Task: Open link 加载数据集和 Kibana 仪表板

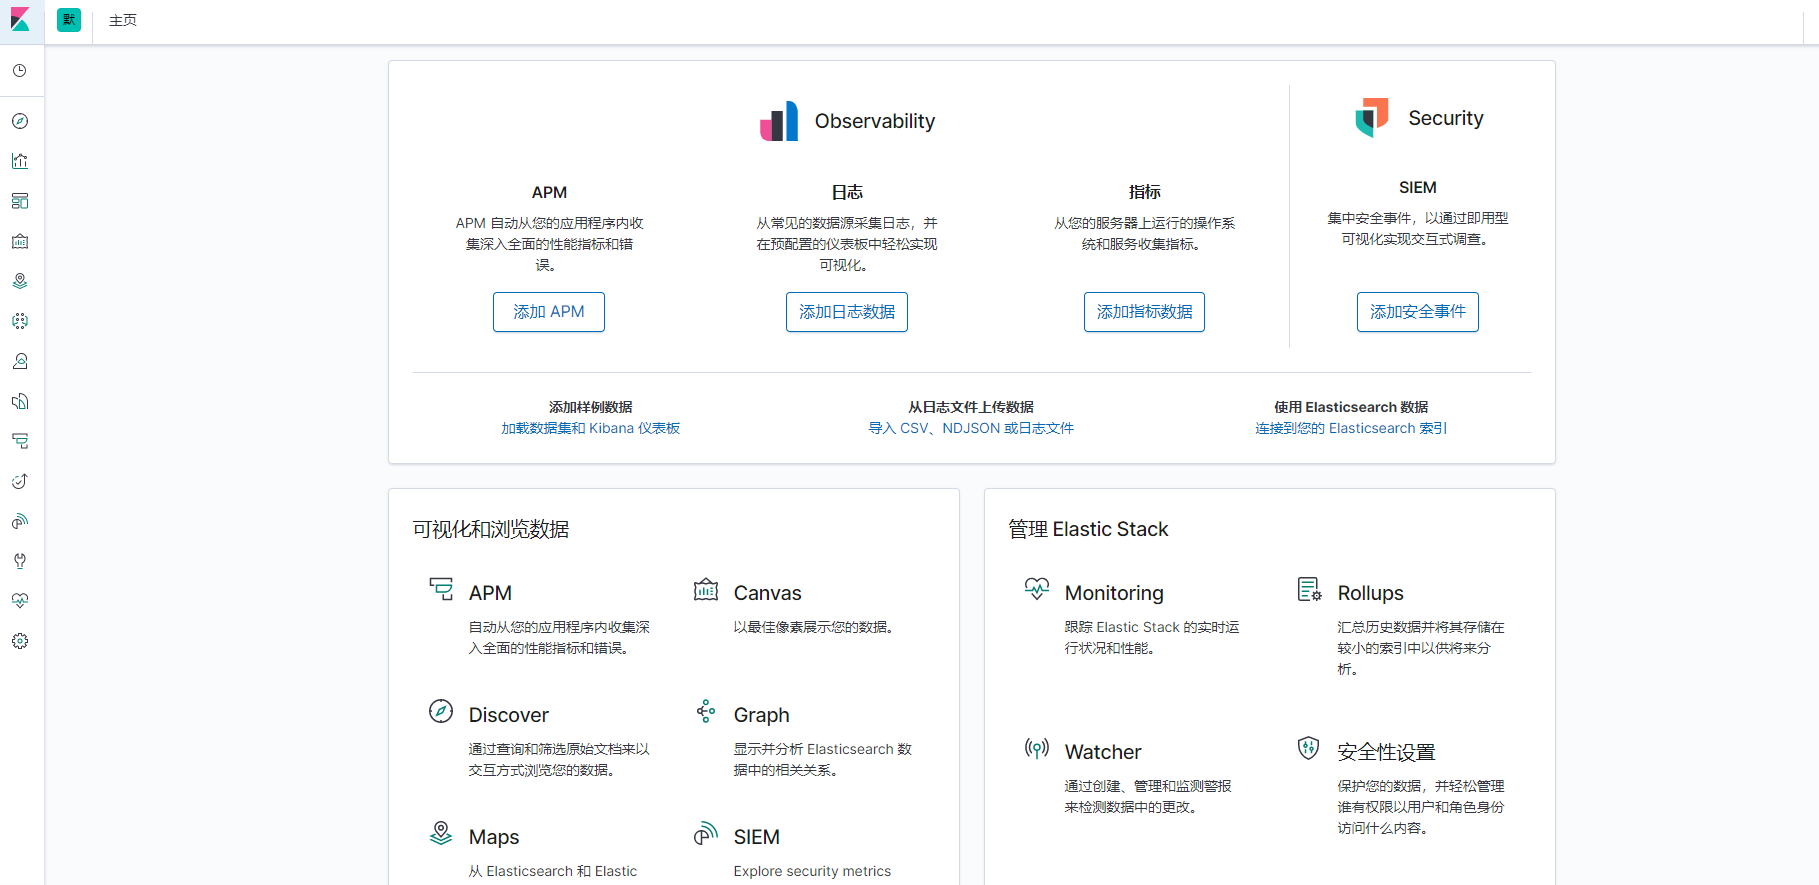Action: [x=591, y=428]
